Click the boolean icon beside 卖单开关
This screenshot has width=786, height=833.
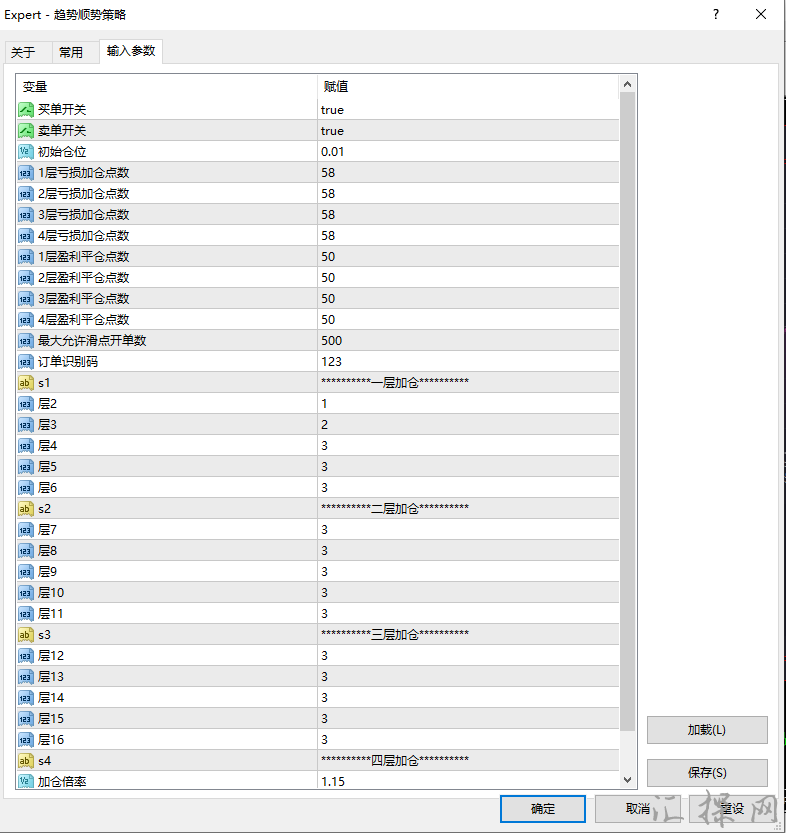[x=26, y=131]
